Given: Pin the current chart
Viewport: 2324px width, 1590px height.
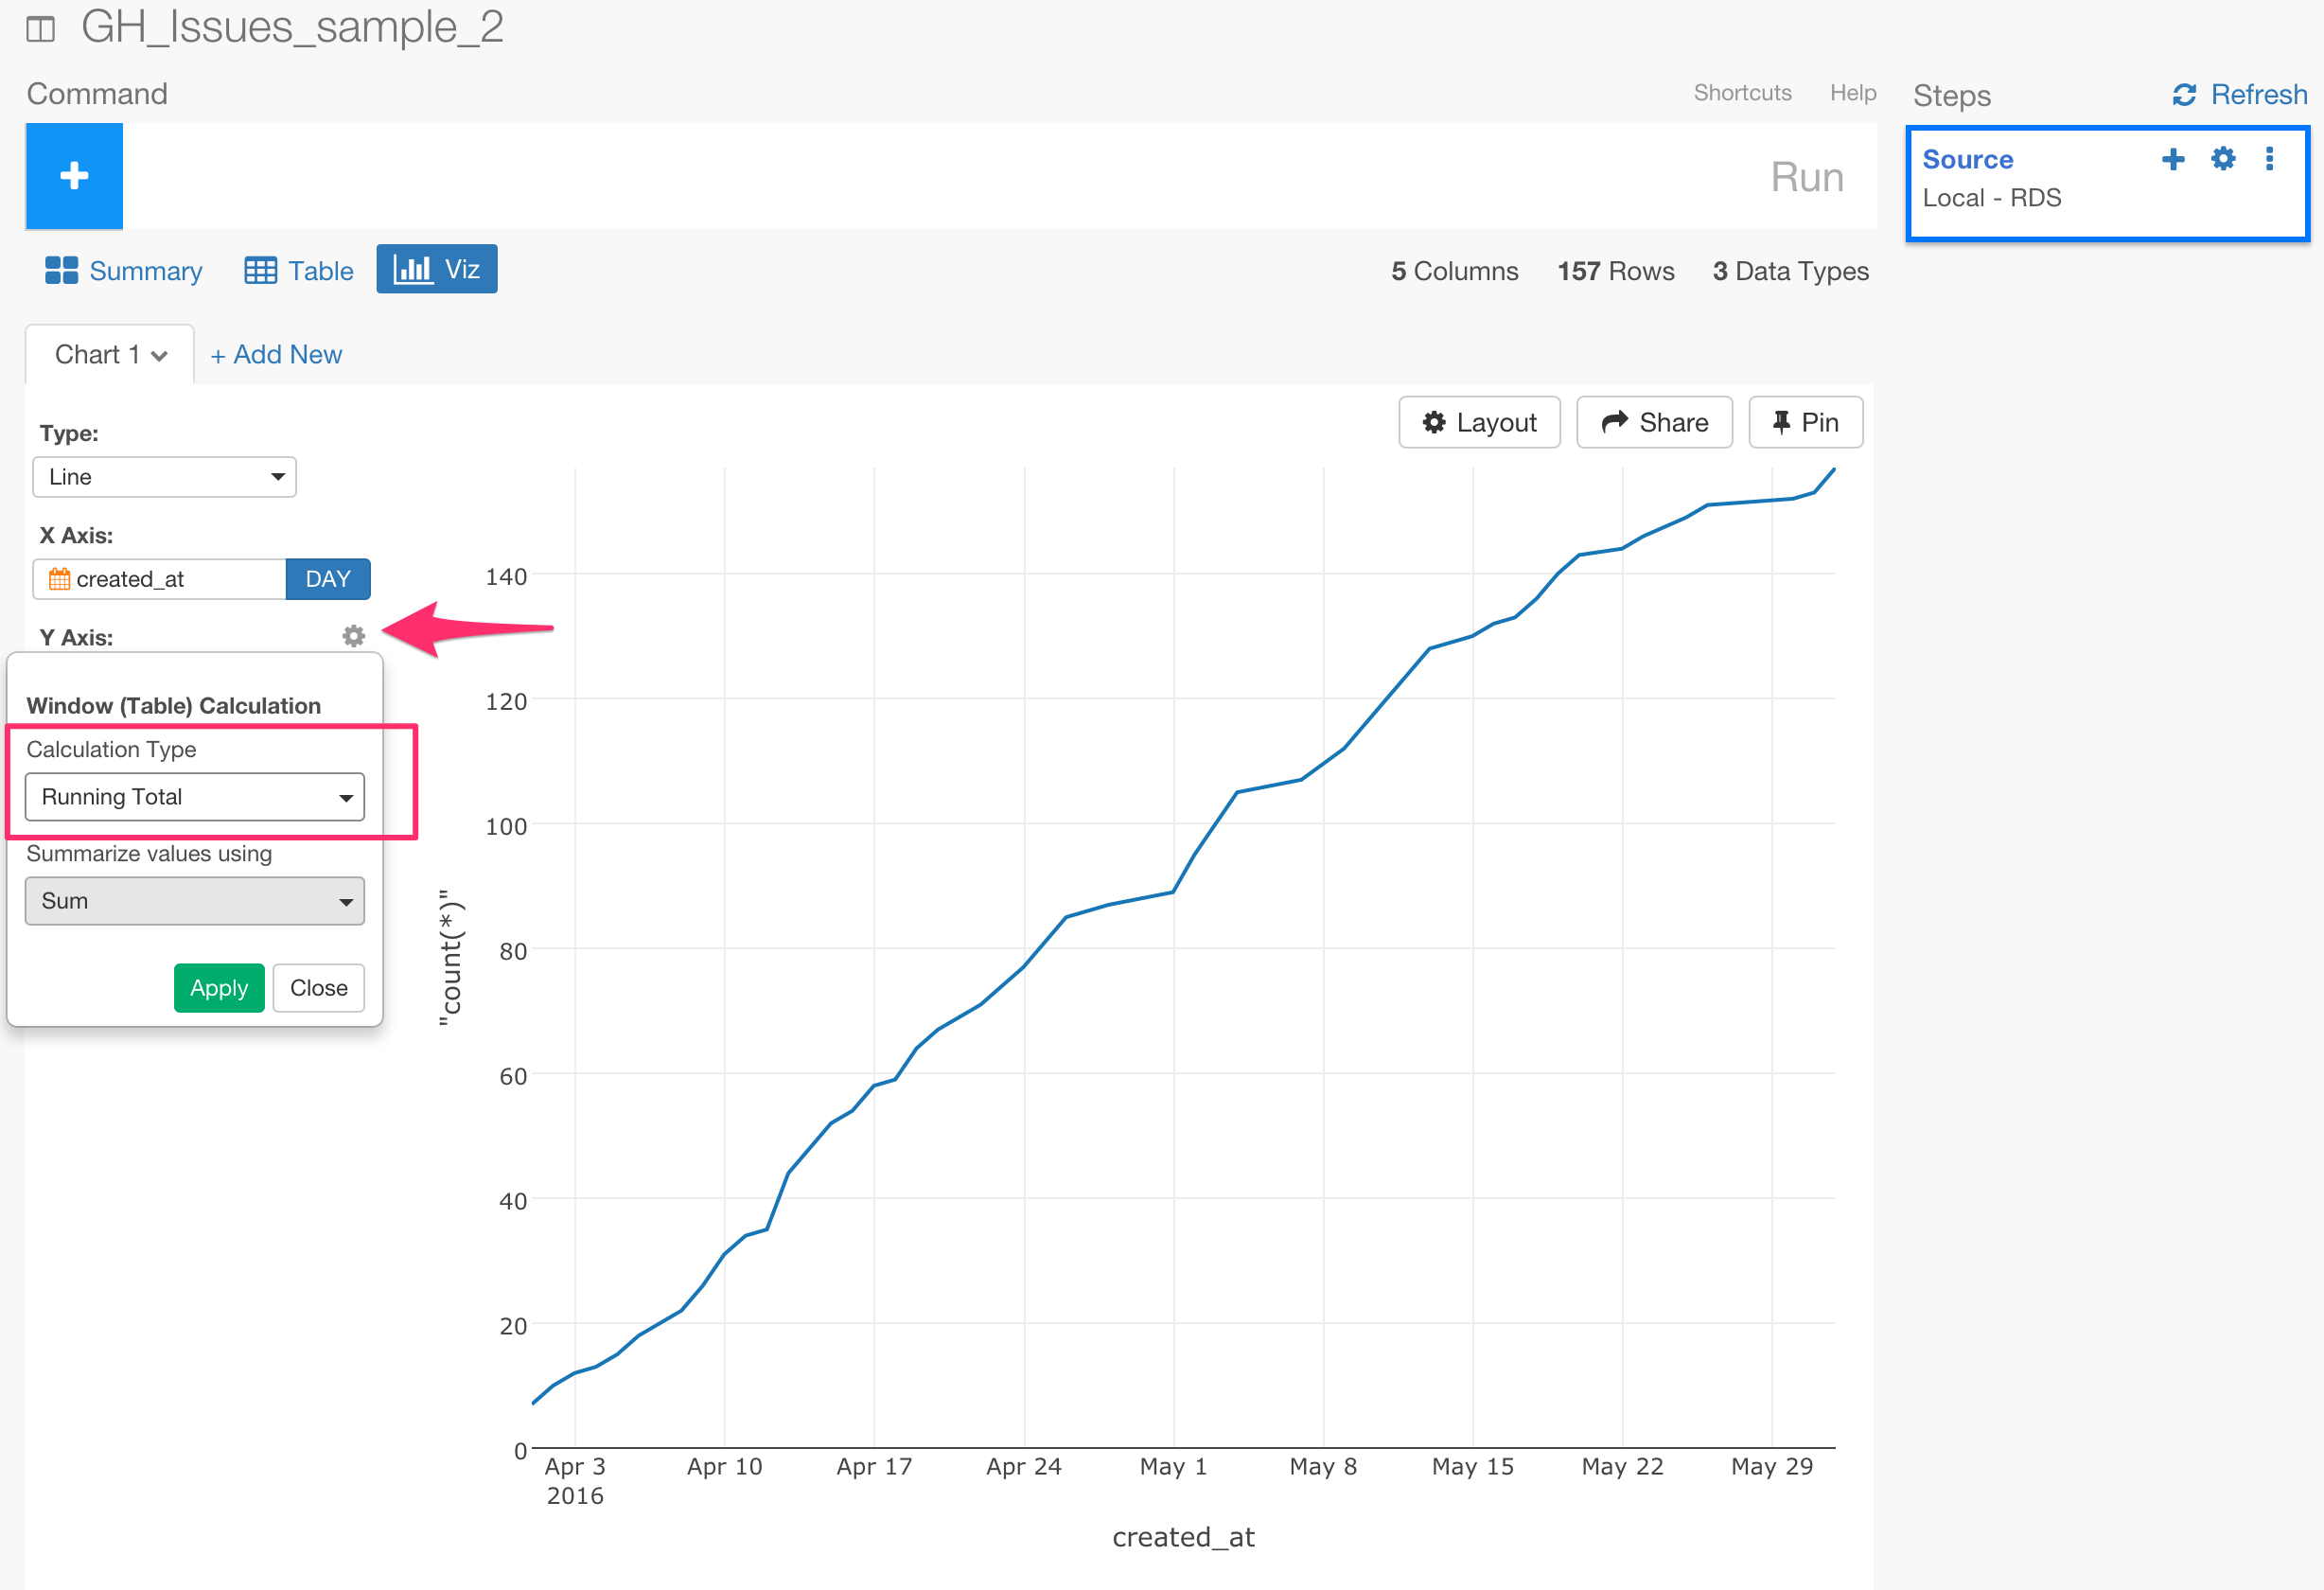Looking at the screenshot, I should point(1805,422).
